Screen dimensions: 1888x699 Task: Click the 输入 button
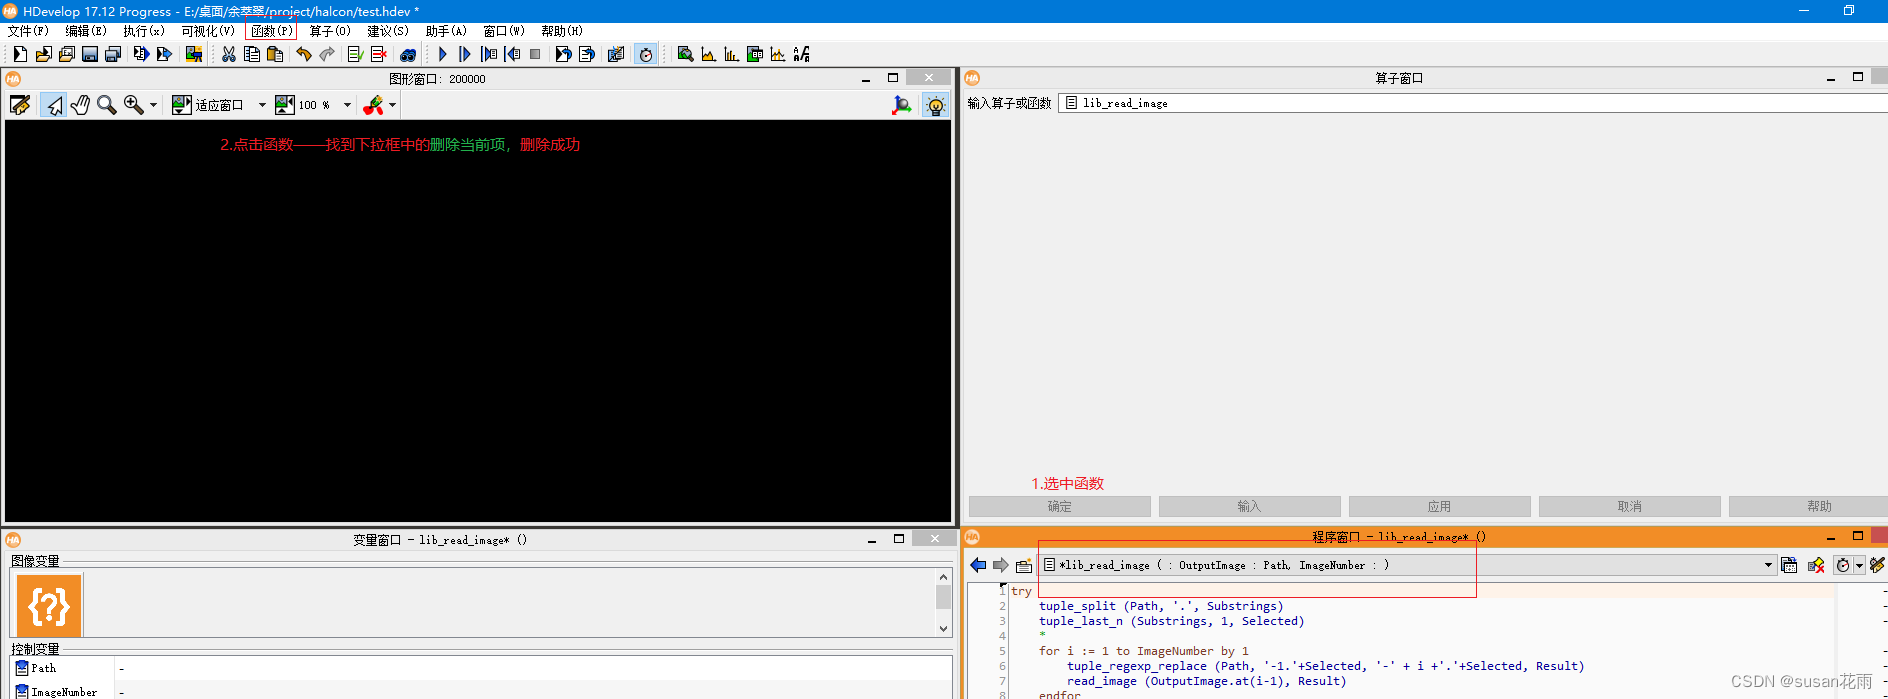coord(1250,506)
